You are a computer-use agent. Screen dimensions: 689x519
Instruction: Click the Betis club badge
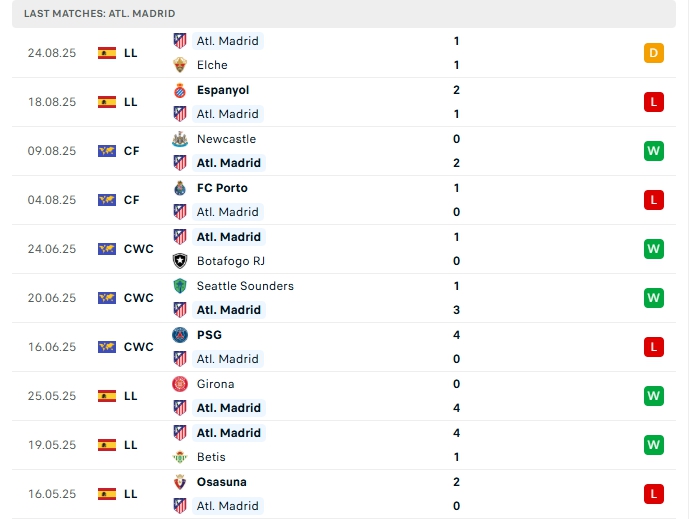180,457
